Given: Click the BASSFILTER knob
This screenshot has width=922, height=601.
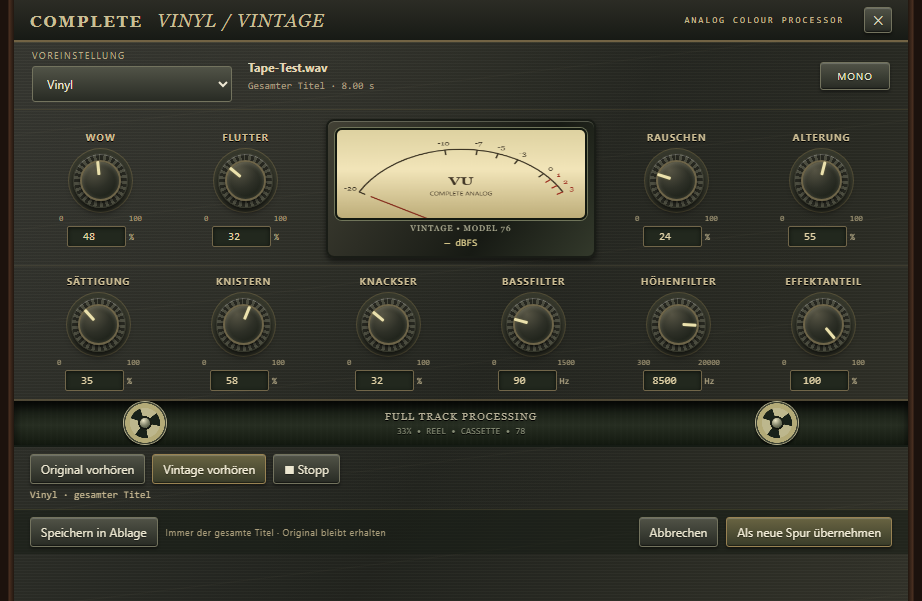Looking at the screenshot, I should [533, 325].
